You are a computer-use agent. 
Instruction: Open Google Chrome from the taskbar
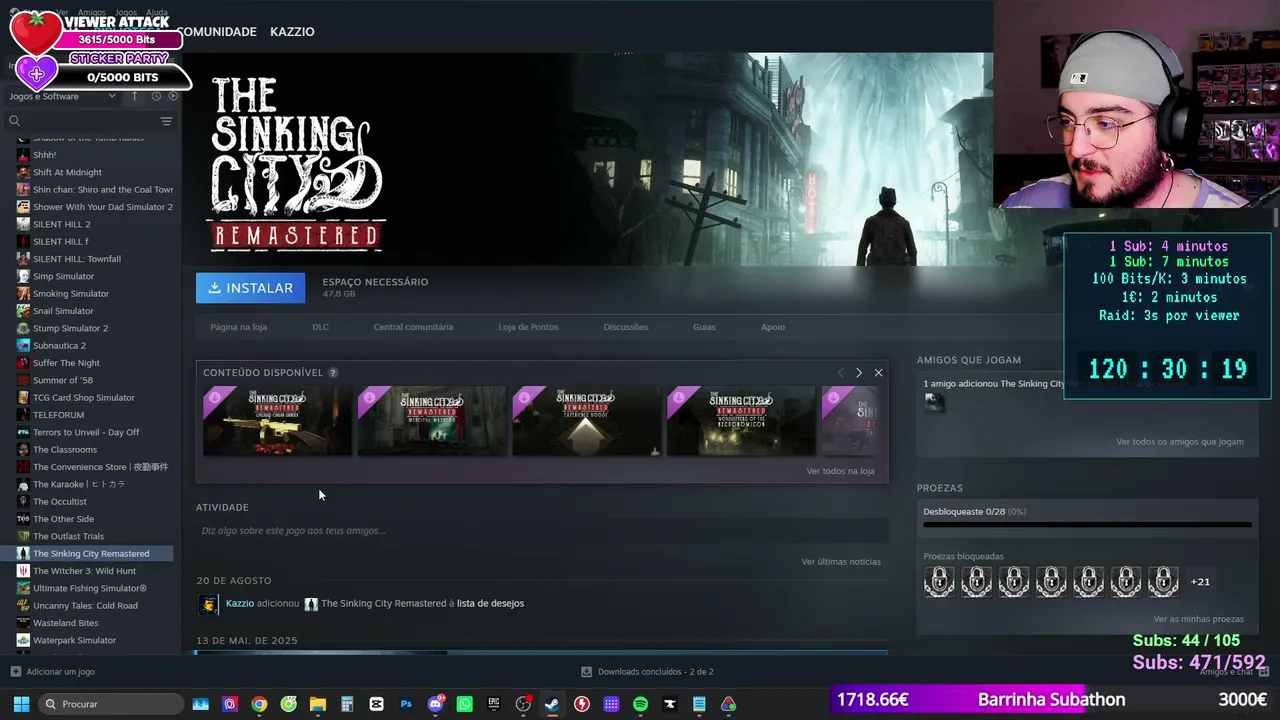tap(259, 704)
